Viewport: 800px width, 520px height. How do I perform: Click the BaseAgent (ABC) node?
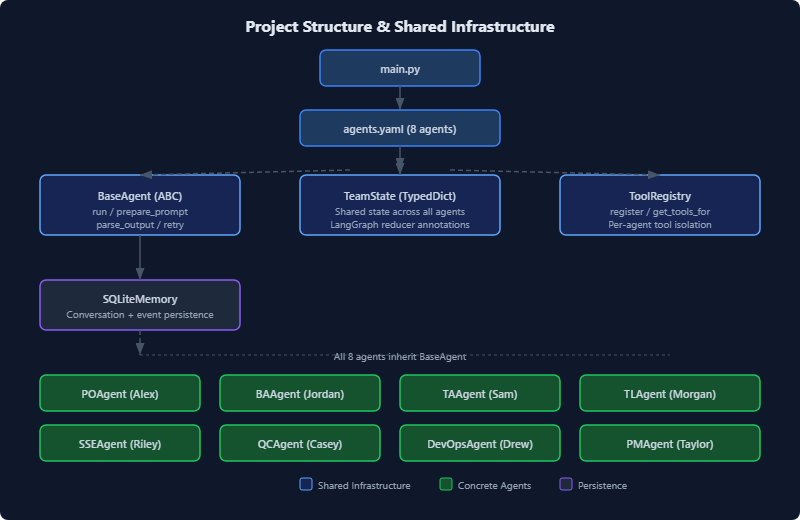tap(140, 205)
